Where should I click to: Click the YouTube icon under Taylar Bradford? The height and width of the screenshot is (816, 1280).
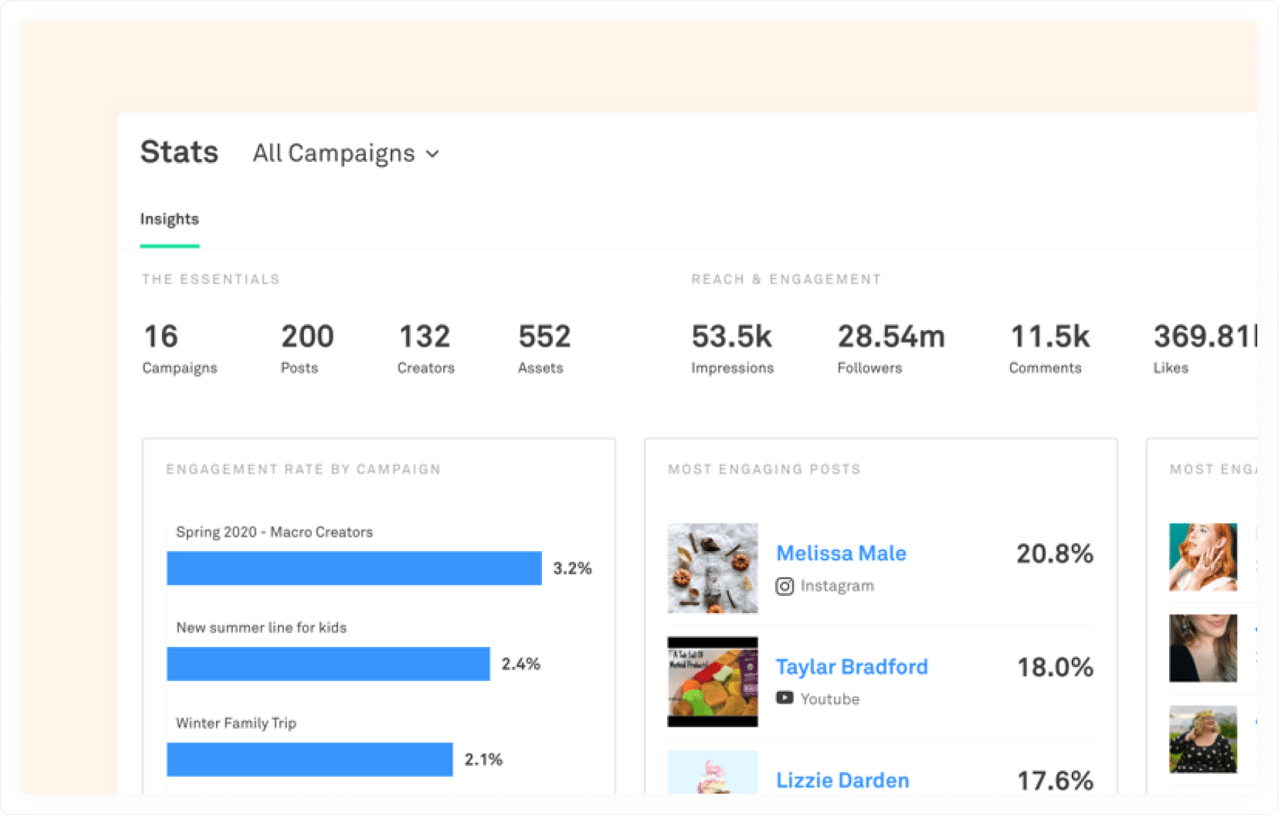pos(786,699)
